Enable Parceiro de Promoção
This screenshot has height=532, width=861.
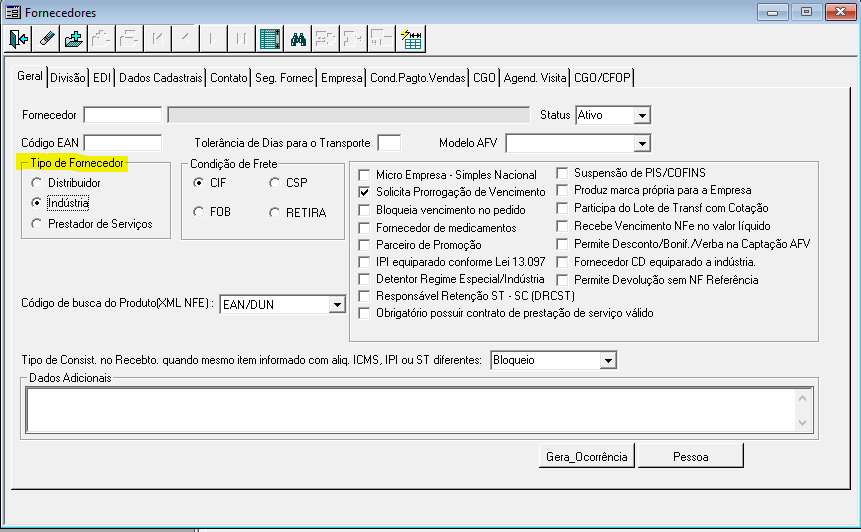coord(364,245)
